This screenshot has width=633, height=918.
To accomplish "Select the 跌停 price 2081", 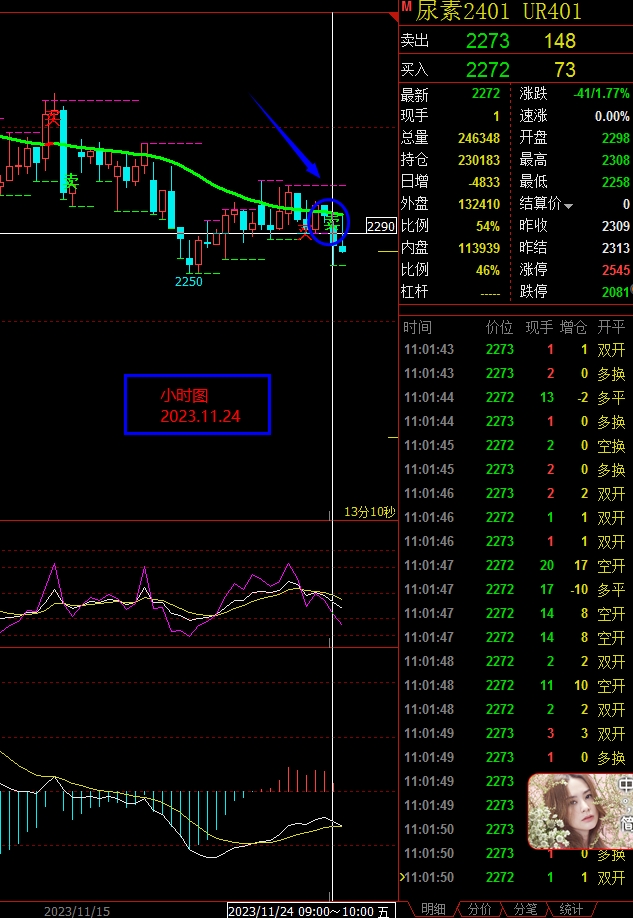I will point(616,292).
